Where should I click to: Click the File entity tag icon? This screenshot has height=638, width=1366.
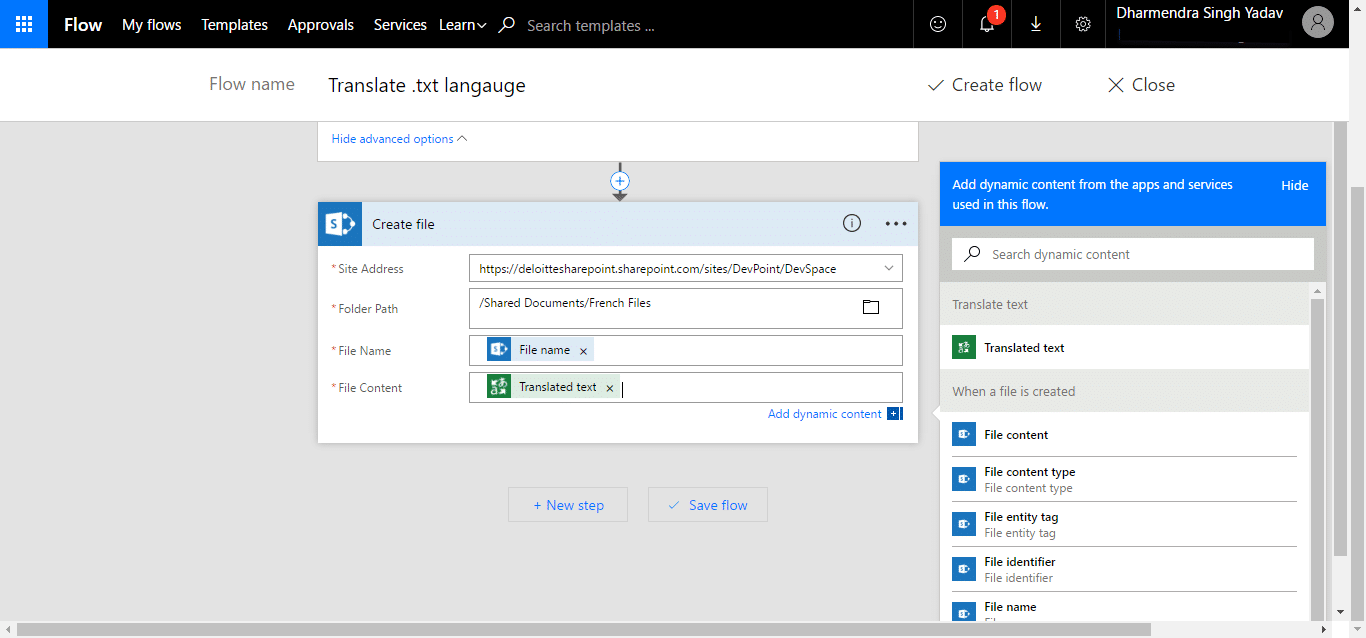[964, 525]
